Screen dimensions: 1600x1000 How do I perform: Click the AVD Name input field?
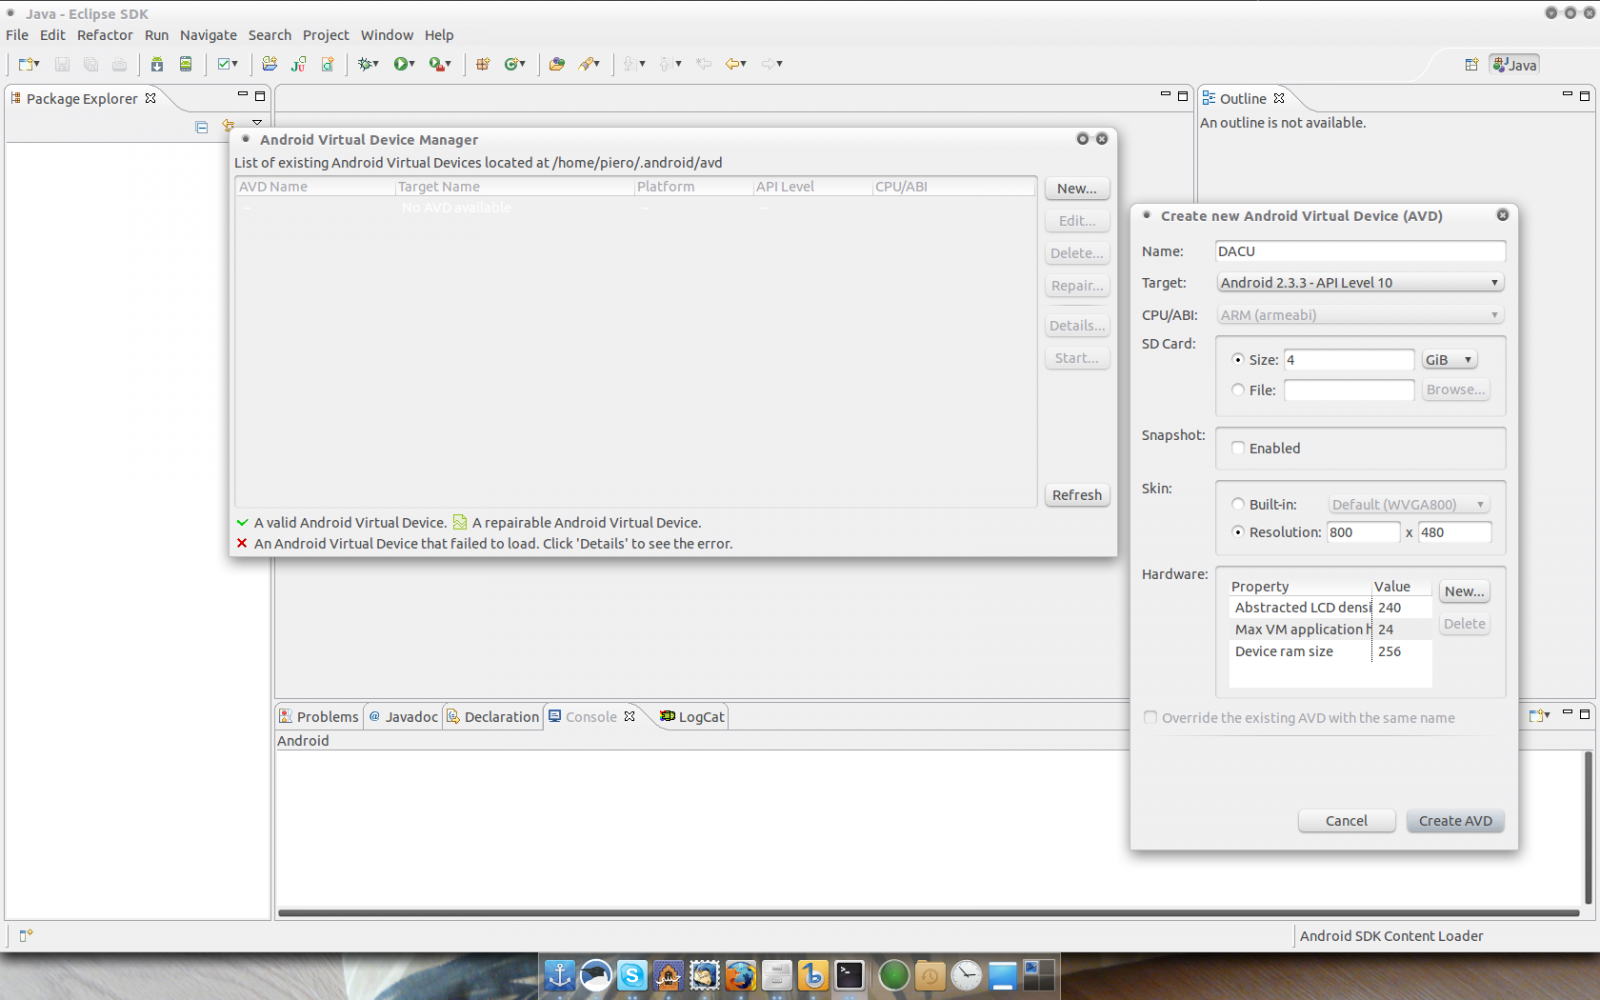pos(1360,251)
